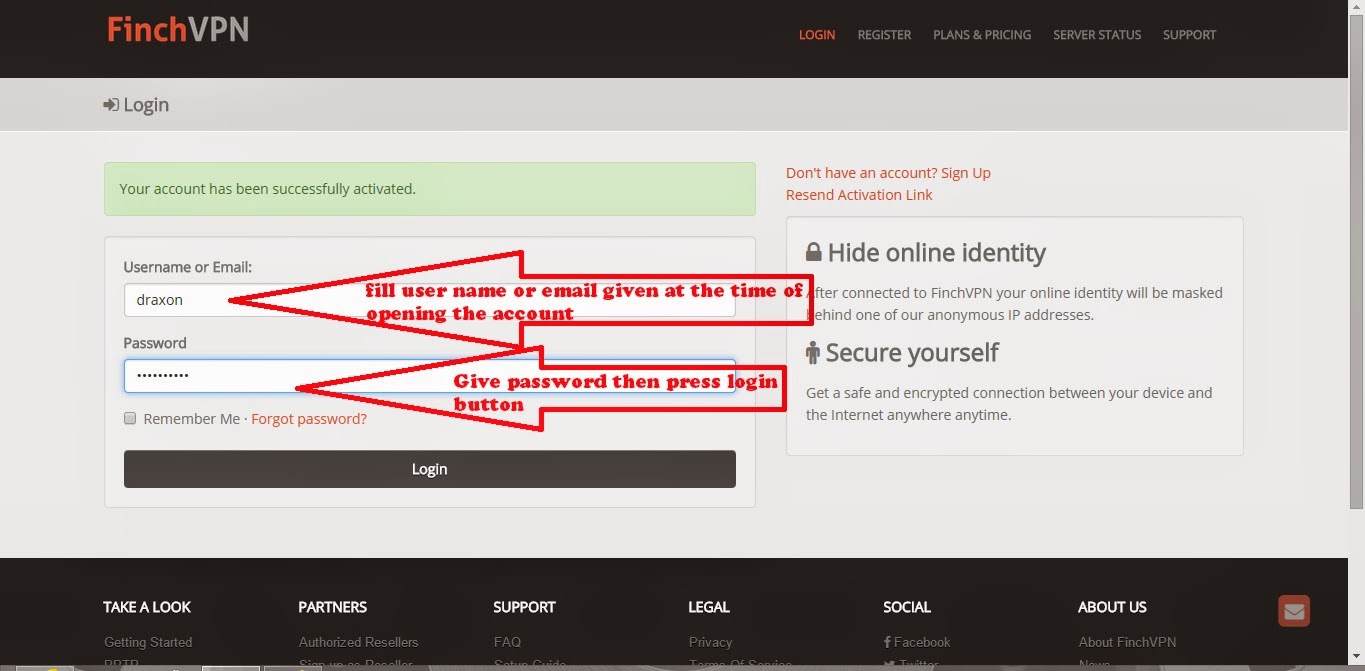Open the LOGIN nav item
This screenshot has width=1365, height=671.
click(x=817, y=35)
